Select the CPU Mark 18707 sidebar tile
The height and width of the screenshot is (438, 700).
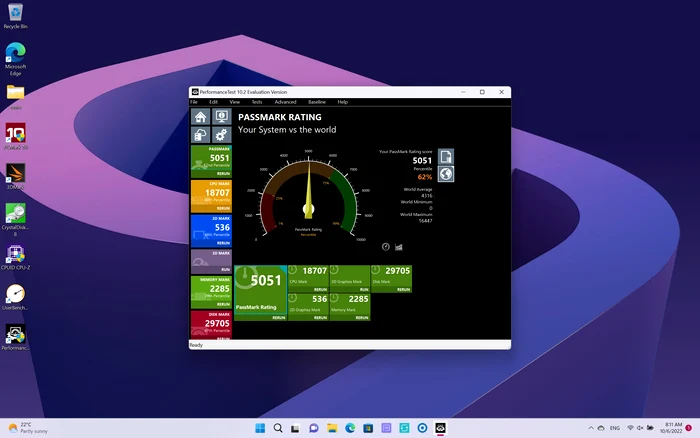pos(211,196)
